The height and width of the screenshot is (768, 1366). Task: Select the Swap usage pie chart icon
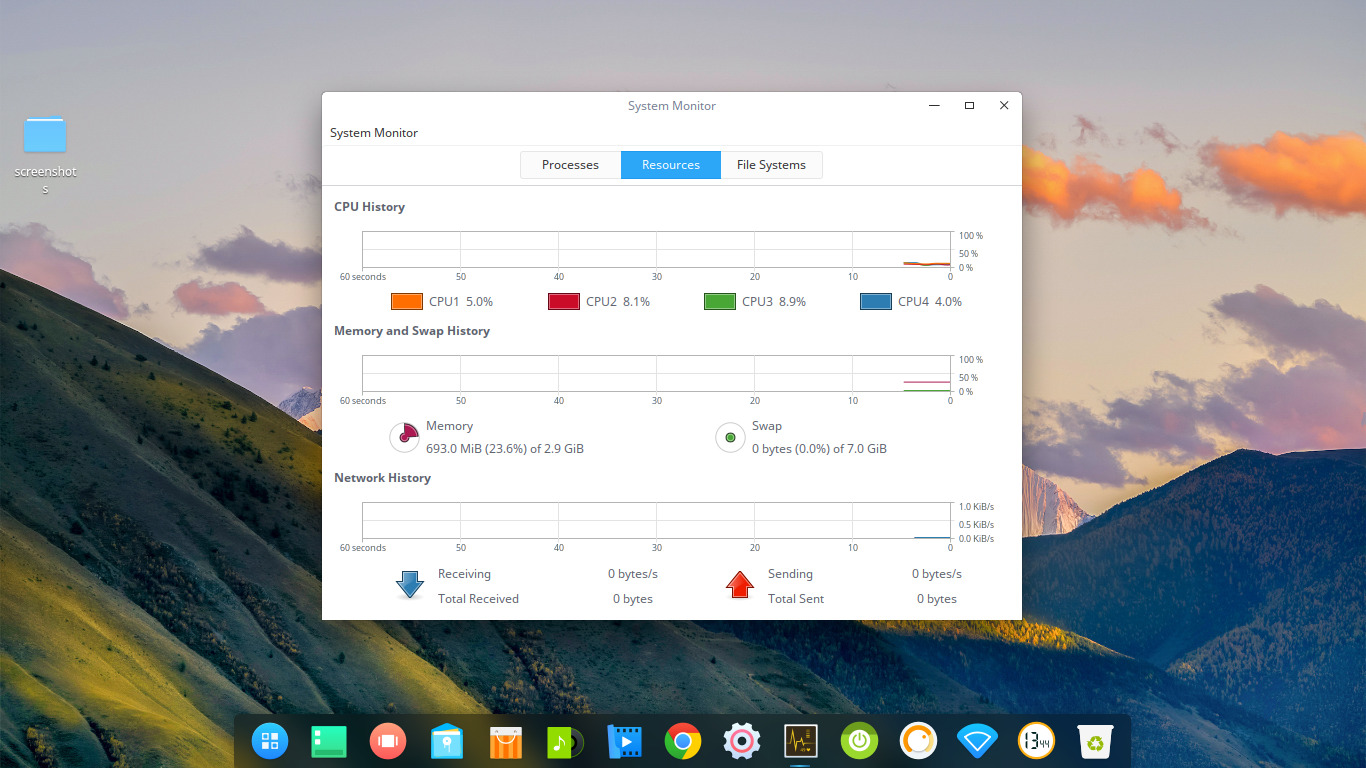[x=730, y=437]
